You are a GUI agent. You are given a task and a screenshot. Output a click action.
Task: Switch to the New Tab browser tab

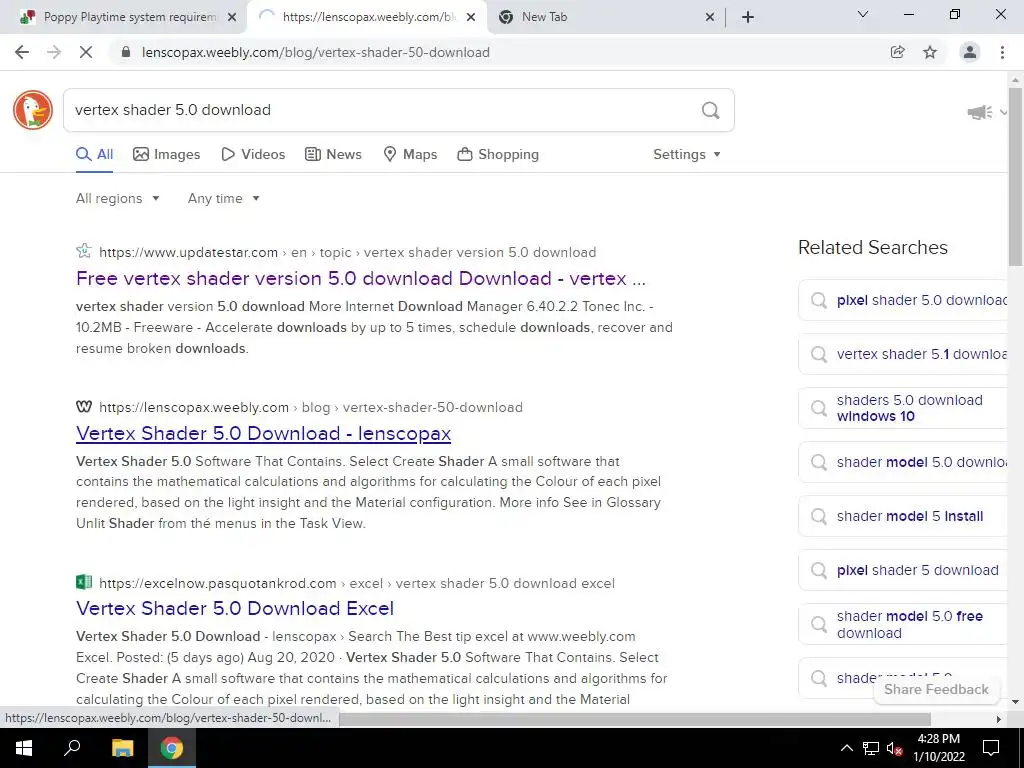[x=605, y=17]
